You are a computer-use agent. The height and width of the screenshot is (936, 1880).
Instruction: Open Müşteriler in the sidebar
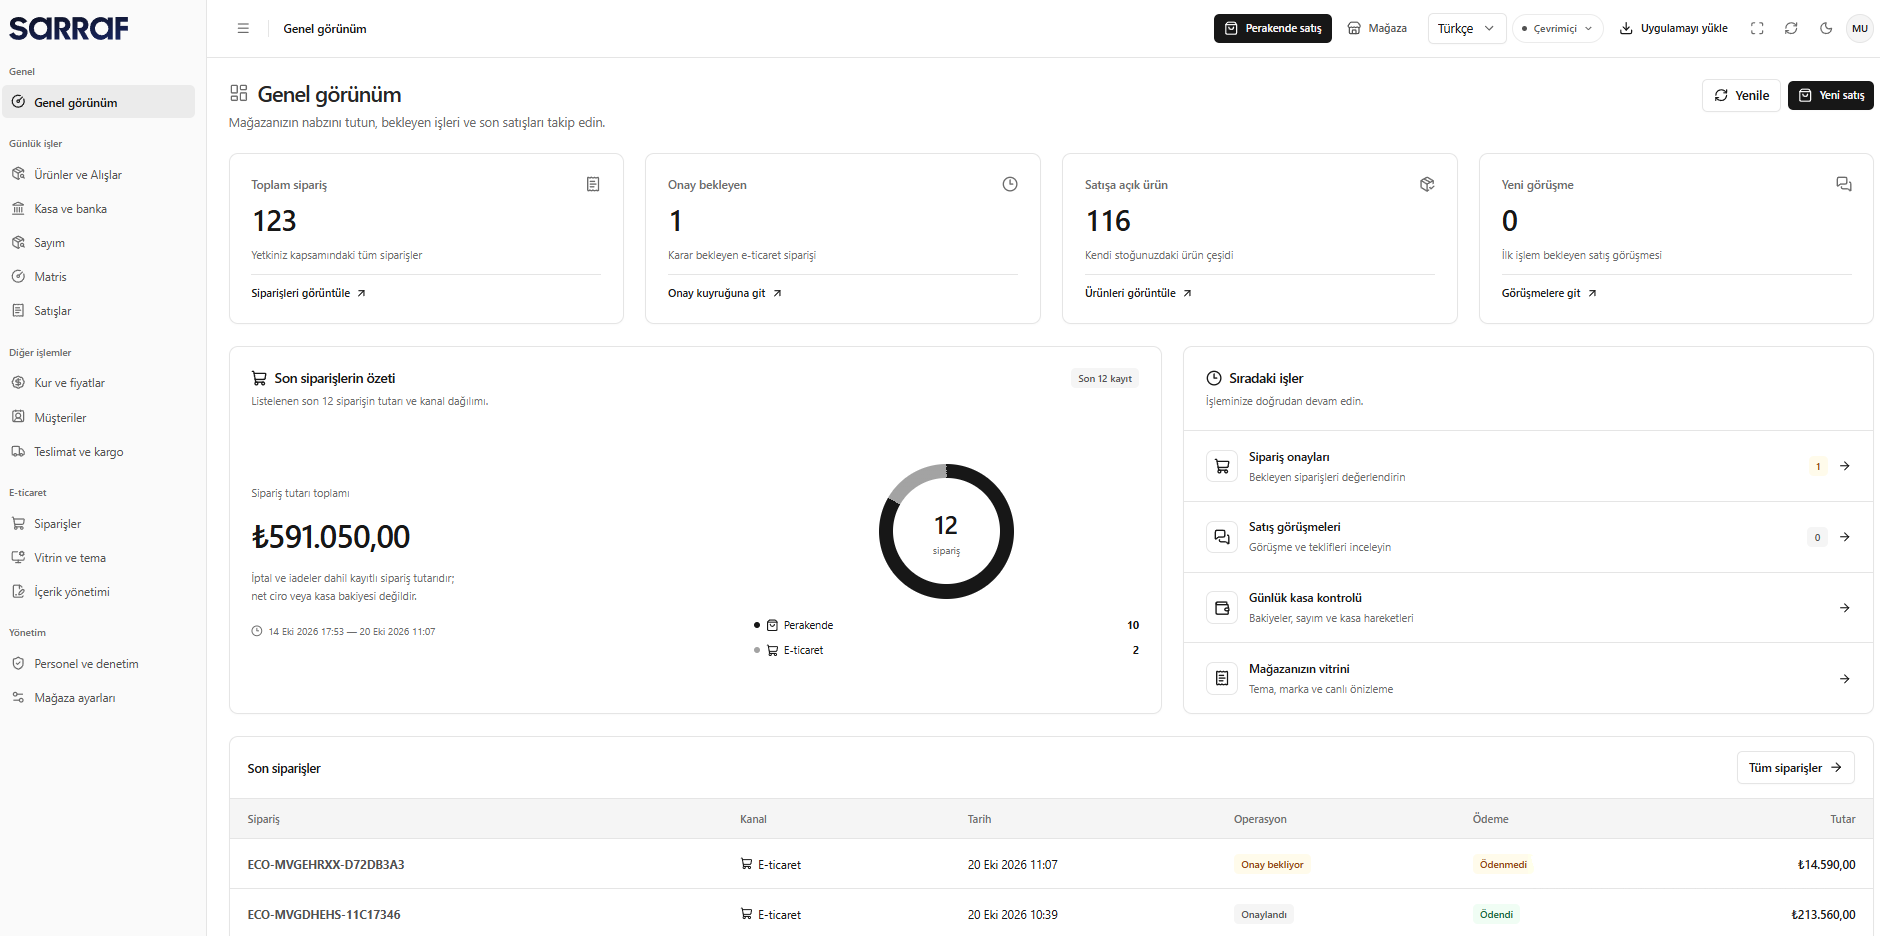pyautogui.click(x=99, y=417)
